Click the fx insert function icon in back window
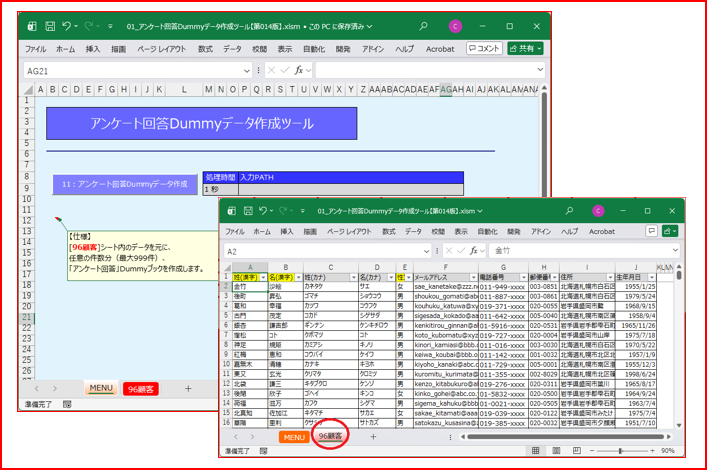 (298, 70)
